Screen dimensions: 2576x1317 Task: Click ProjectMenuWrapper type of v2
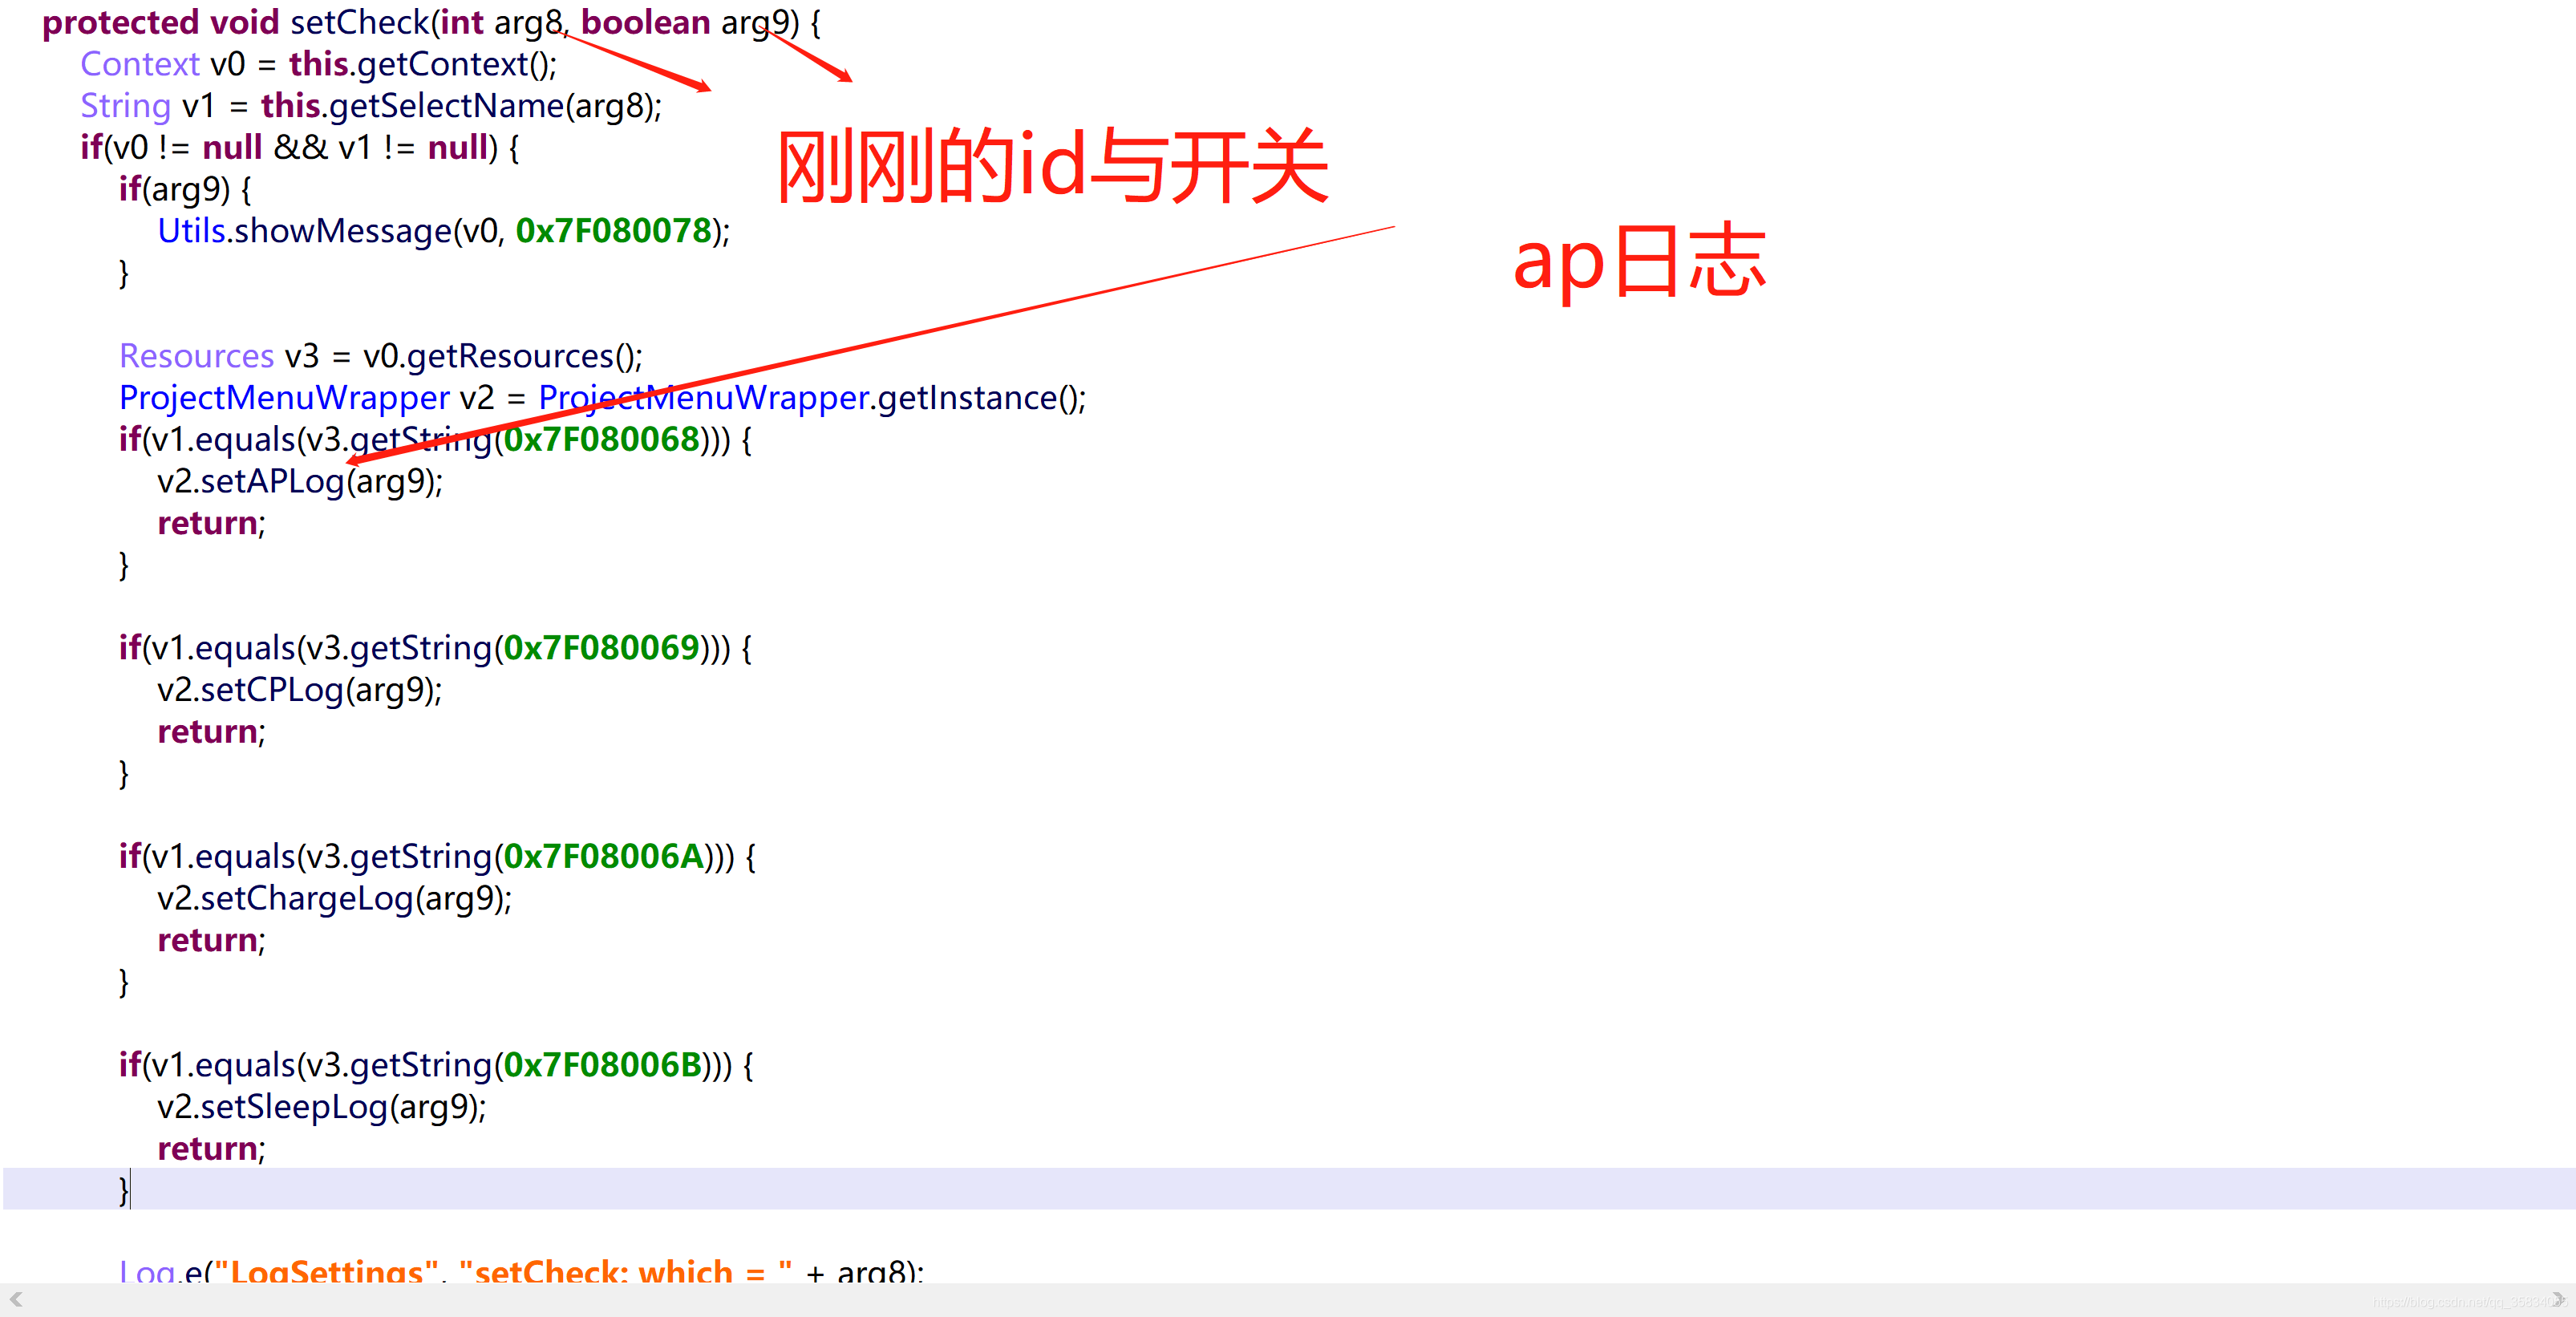pyautogui.click(x=284, y=398)
